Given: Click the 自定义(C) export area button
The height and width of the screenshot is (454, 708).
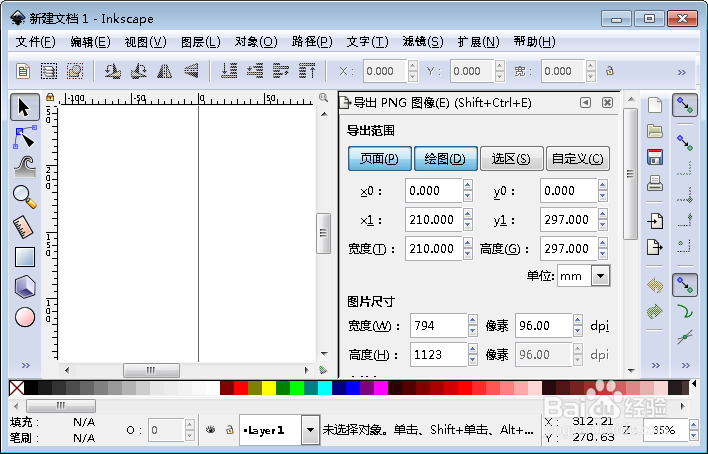Looking at the screenshot, I should (578, 159).
